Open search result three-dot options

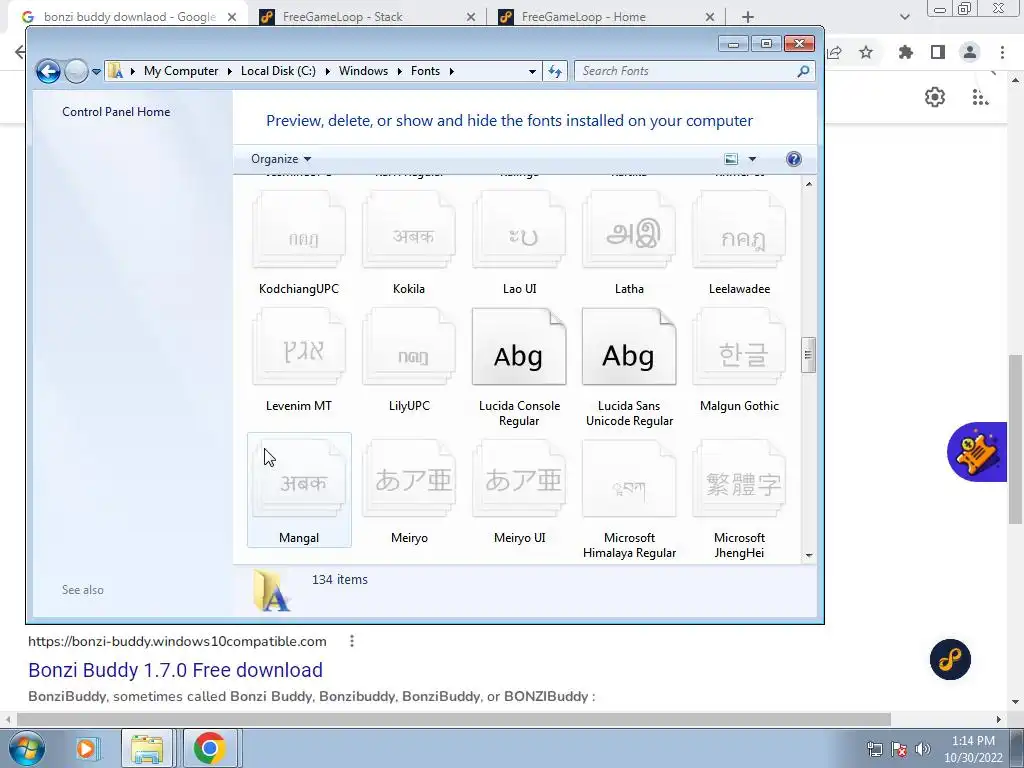tap(352, 641)
